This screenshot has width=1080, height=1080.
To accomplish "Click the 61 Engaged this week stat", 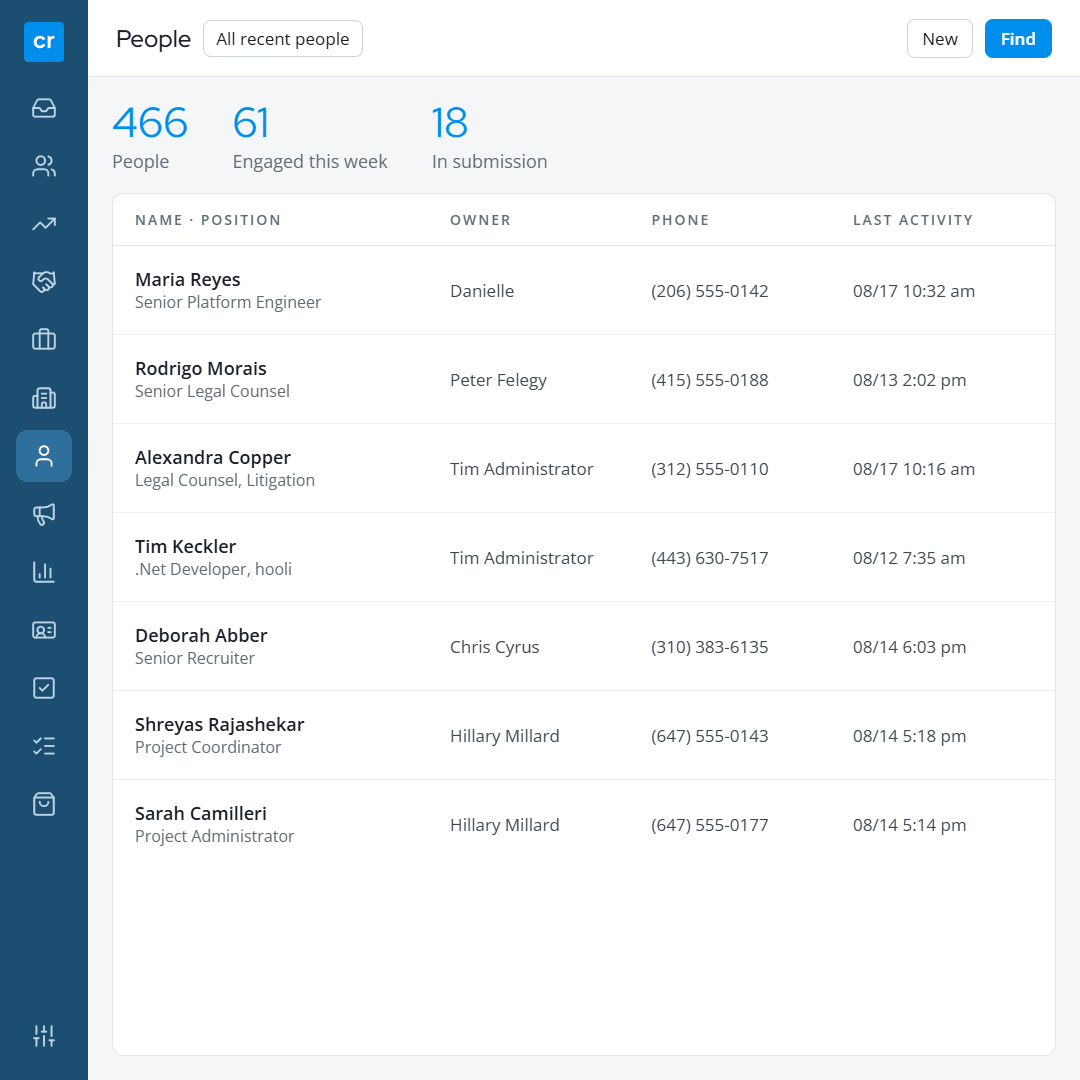I will tap(310, 136).
